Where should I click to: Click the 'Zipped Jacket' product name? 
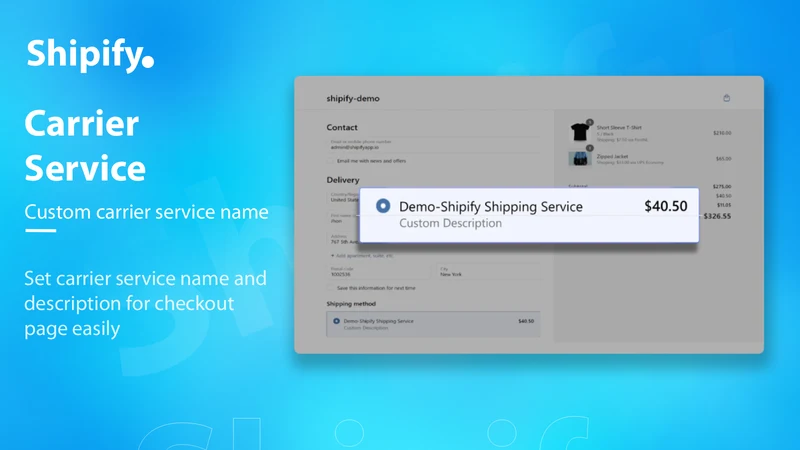[612, 157]
